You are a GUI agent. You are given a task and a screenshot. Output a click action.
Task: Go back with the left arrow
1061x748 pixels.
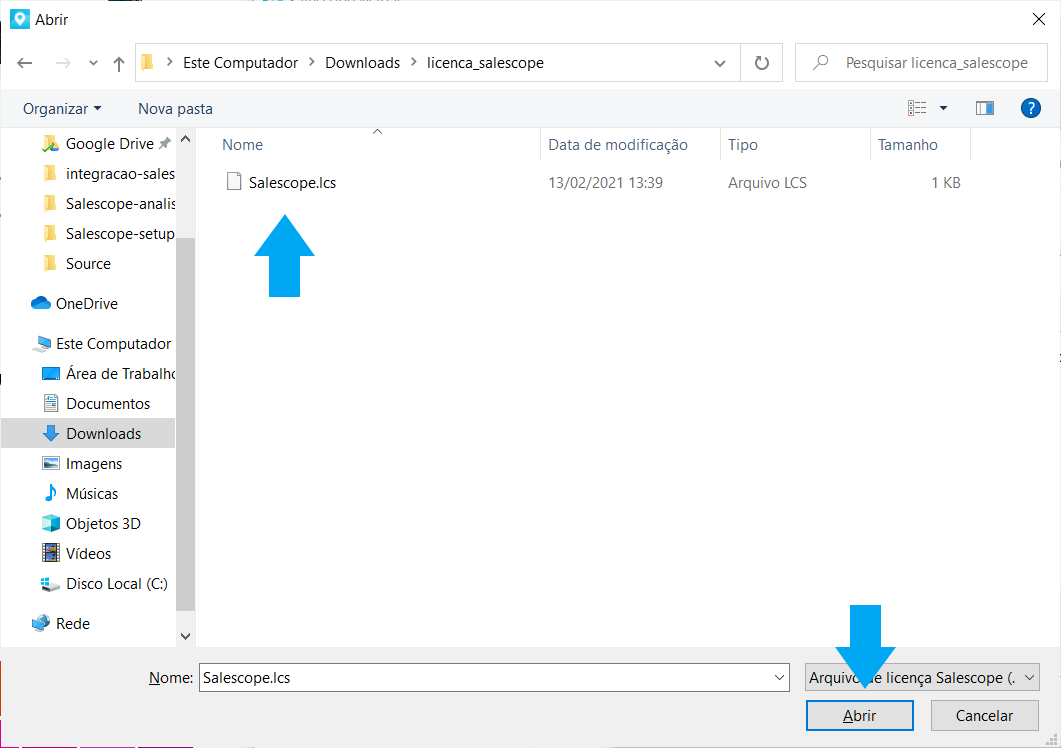click(x=25, y=63)
